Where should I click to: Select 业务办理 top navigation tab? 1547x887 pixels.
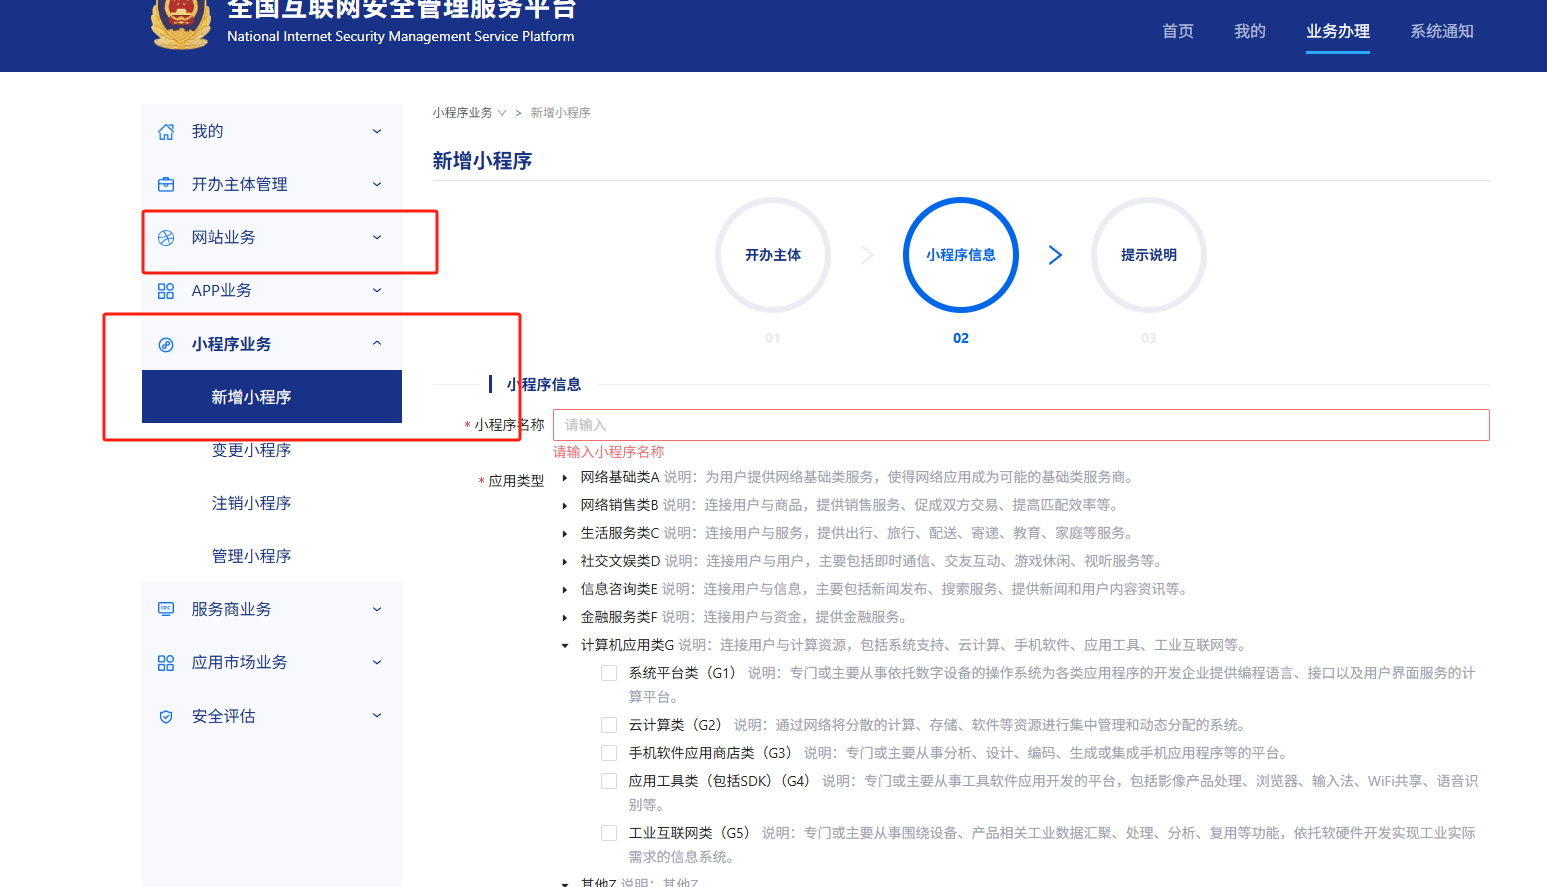tap(1338, 31)
